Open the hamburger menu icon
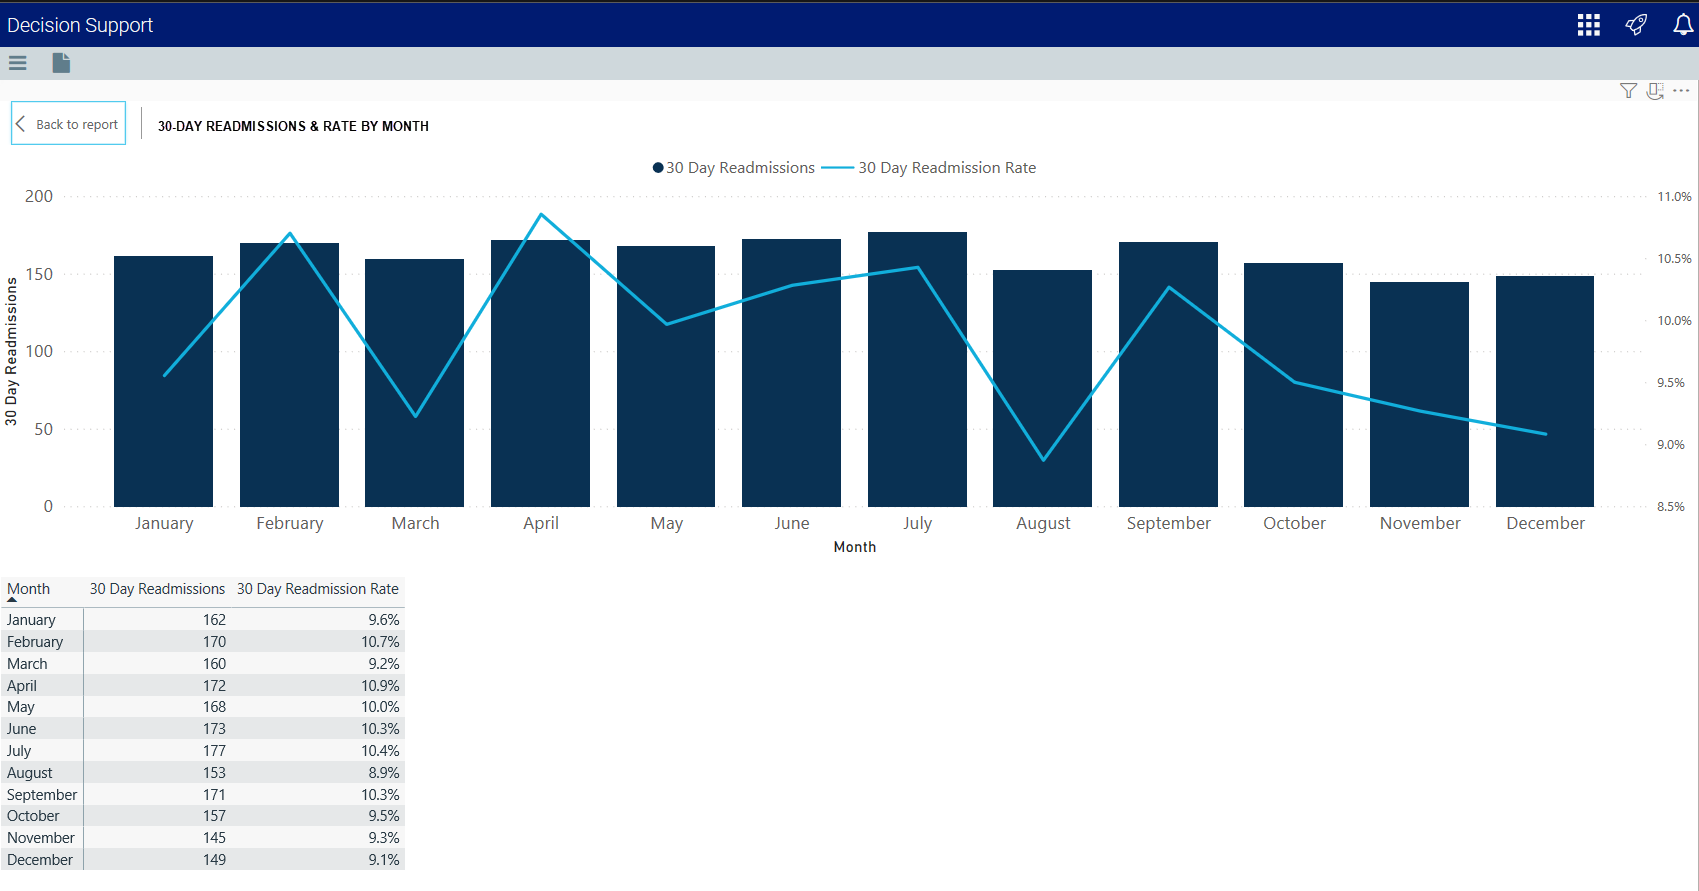The width and height of the screenshot is (1699, 891). click(x=17, y=63)
